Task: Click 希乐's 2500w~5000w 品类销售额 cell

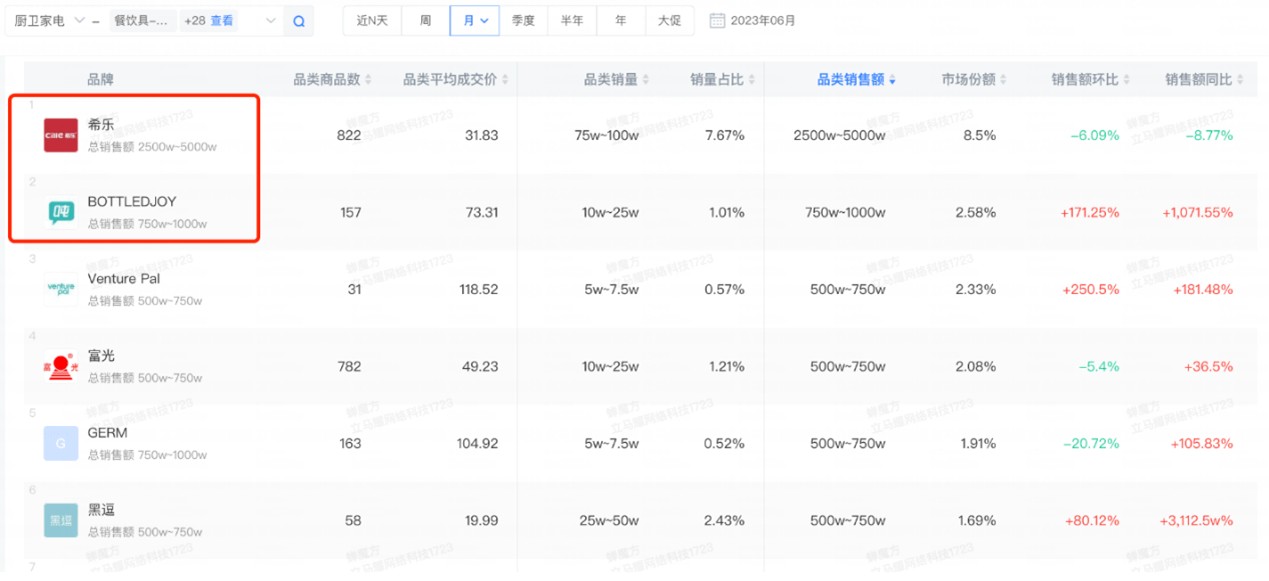Action: [840, 135]
